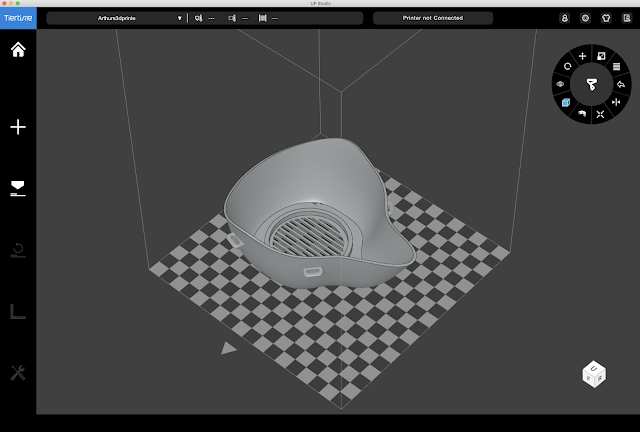Toggle the view eye icon in the wheel
This screenshot has height=432, width=640.
point(560,84)
